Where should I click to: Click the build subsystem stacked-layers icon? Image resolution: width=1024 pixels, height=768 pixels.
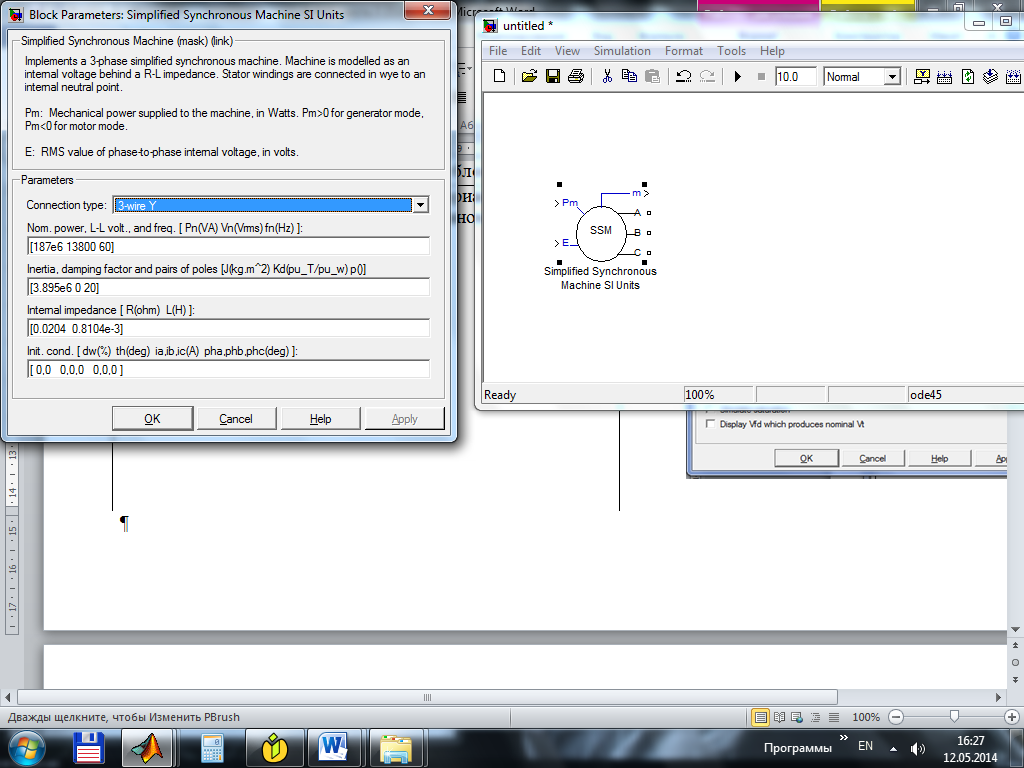tap(991, 76)
